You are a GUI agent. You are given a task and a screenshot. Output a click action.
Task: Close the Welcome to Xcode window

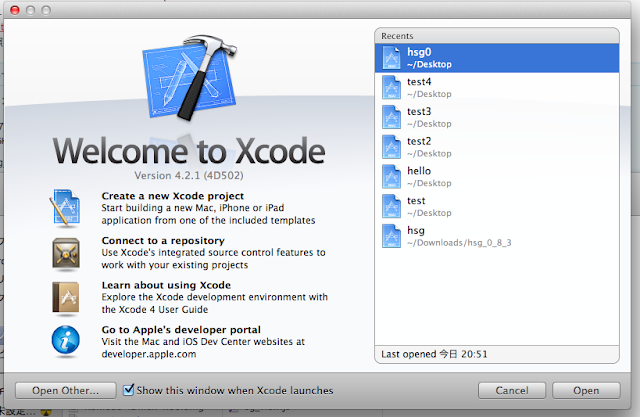[x=15, y=10]
